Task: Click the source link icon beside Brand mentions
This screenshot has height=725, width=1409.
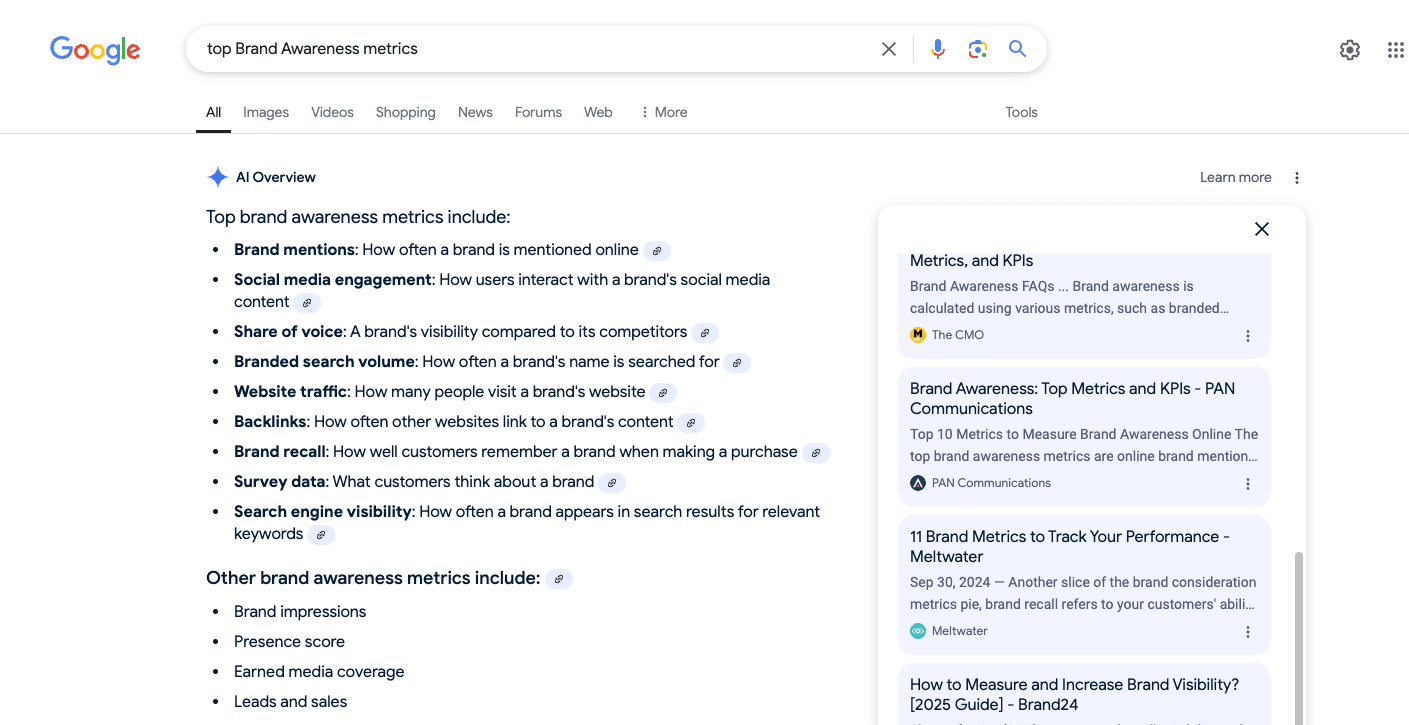Action: pos(657,251)
